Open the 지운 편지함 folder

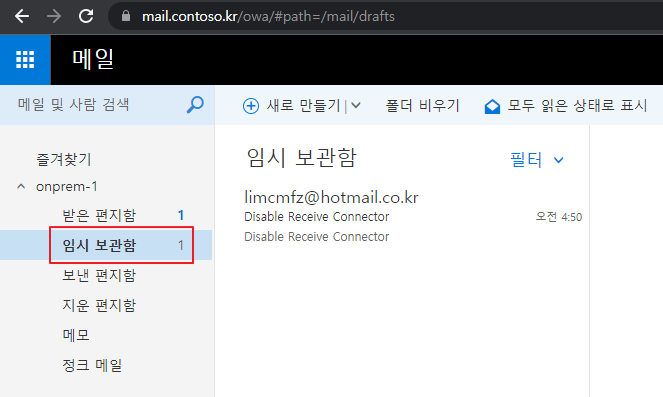[99, 305]
